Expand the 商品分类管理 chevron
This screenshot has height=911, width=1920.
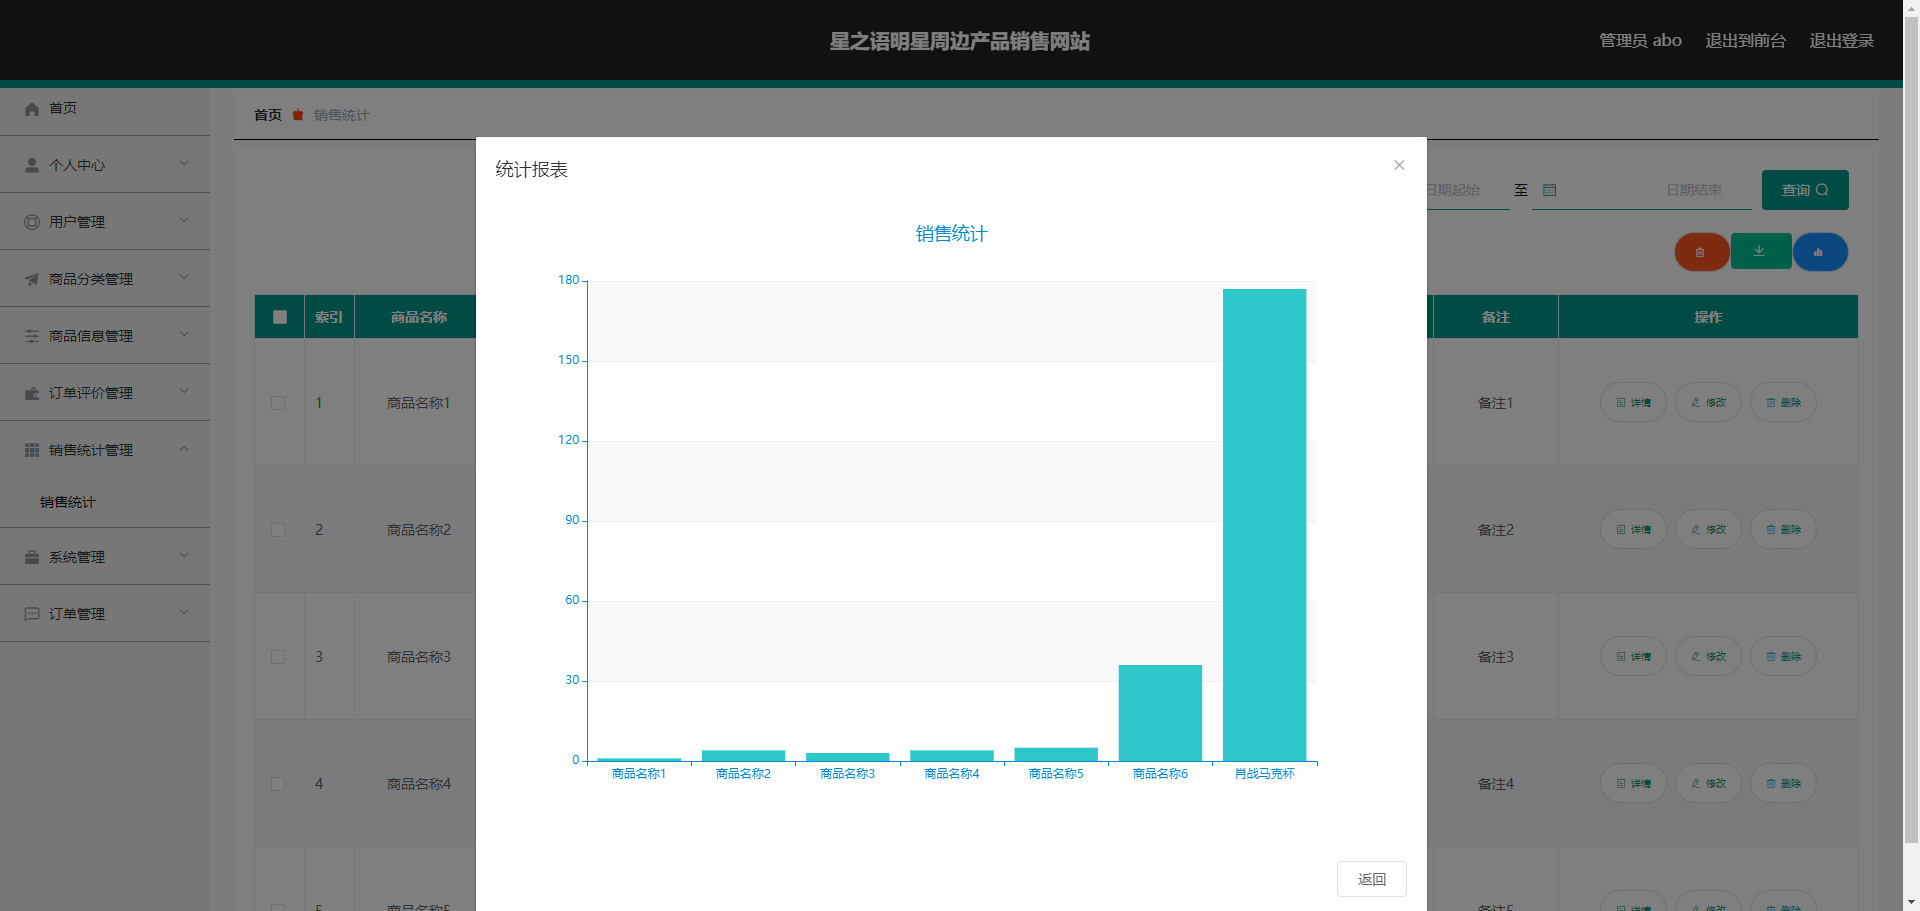tap(184, 277)
